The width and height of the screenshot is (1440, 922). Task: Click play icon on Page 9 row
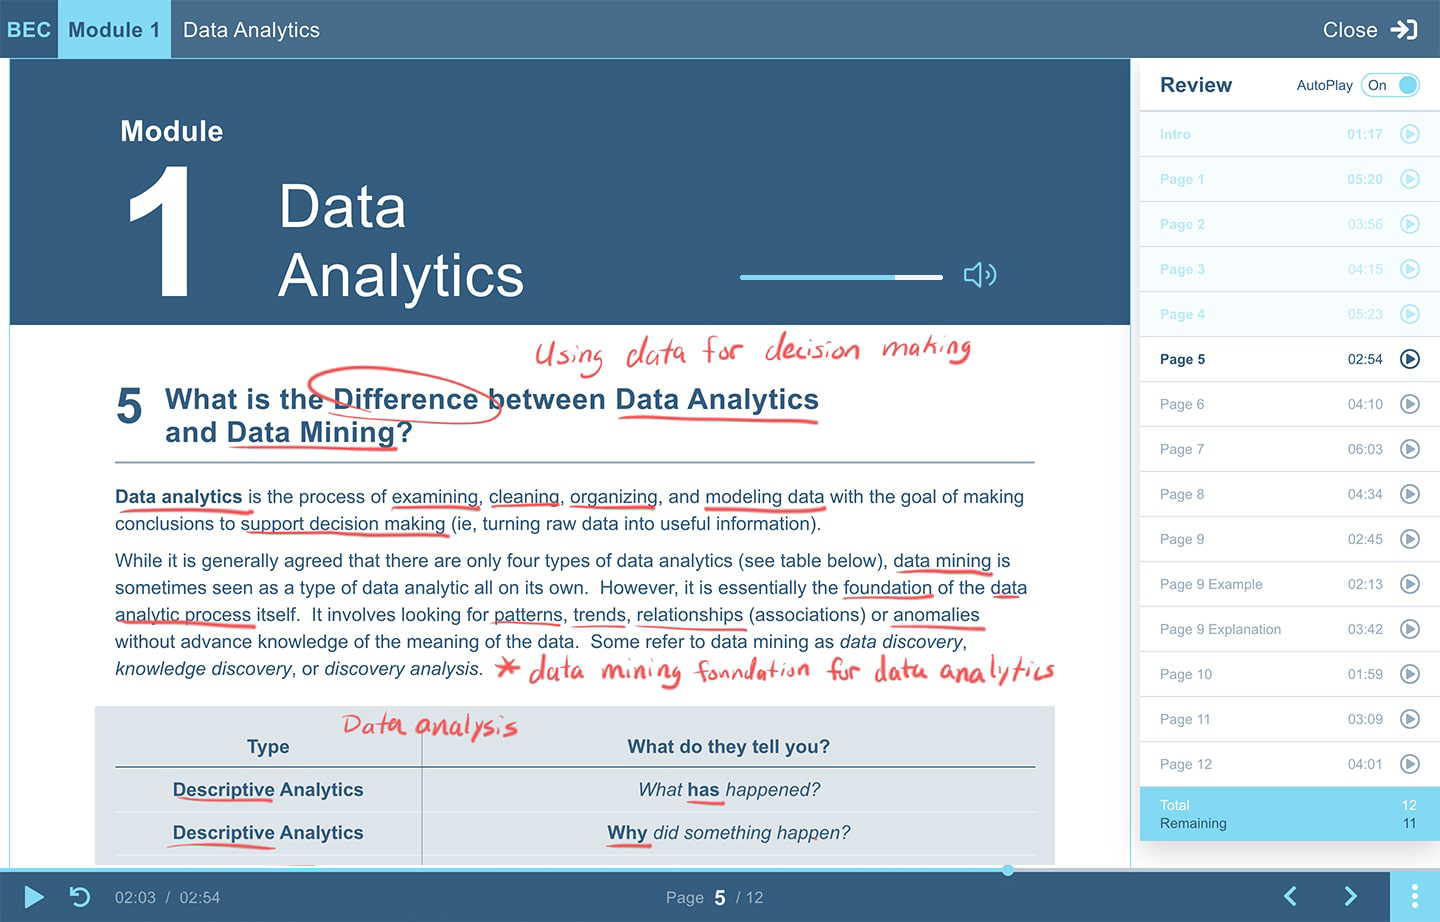(1410, 539)
